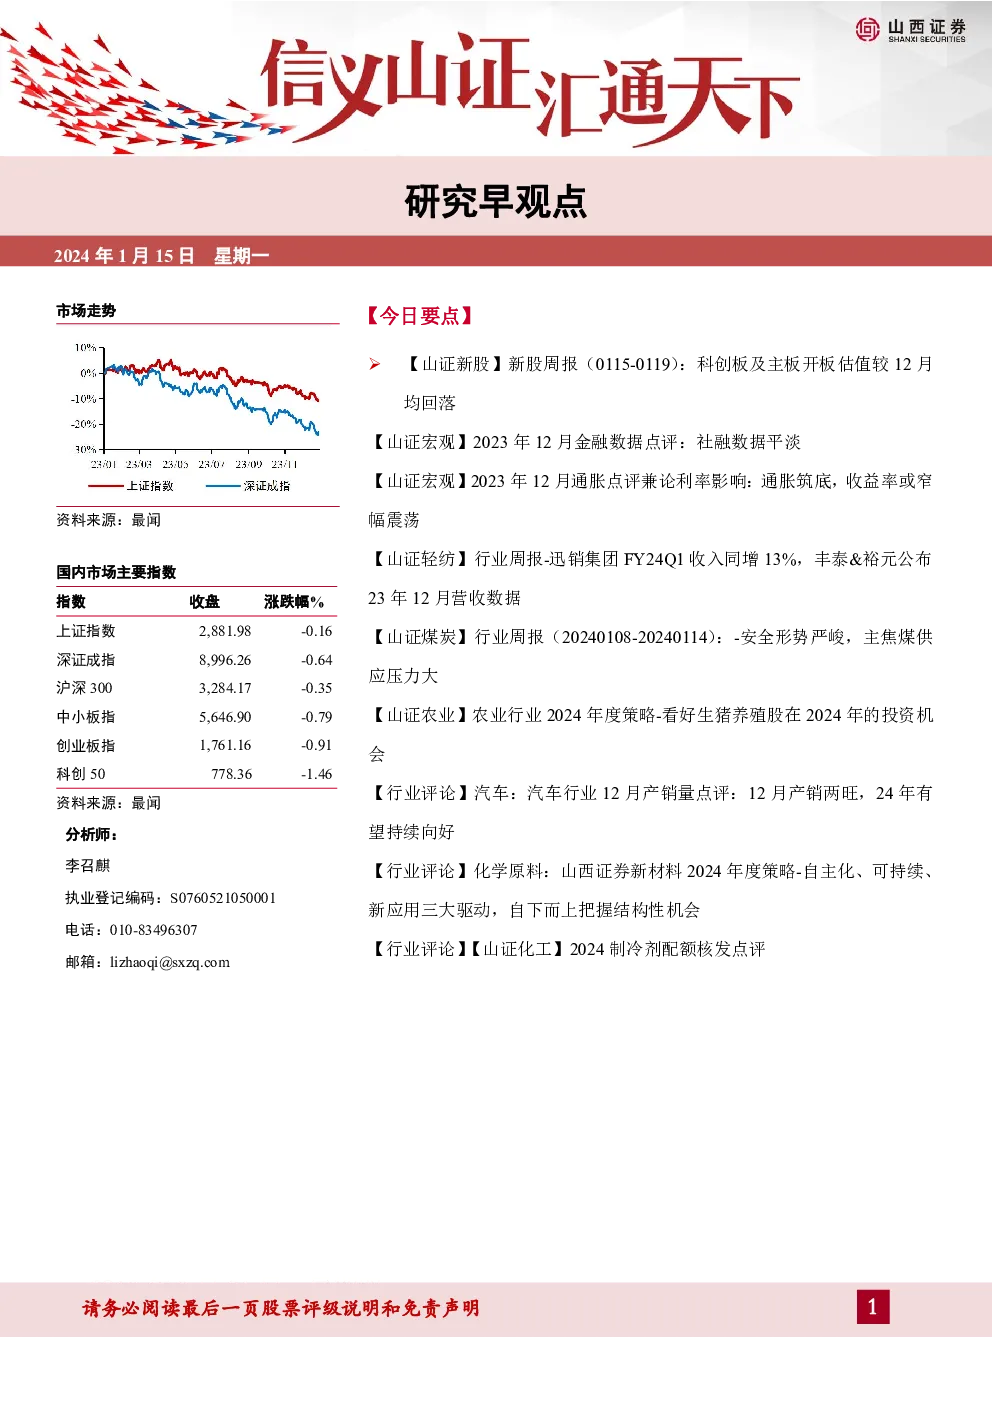Open the 12月通胀点评 item
The image size is (992, 1403).
tap(651, 500)
